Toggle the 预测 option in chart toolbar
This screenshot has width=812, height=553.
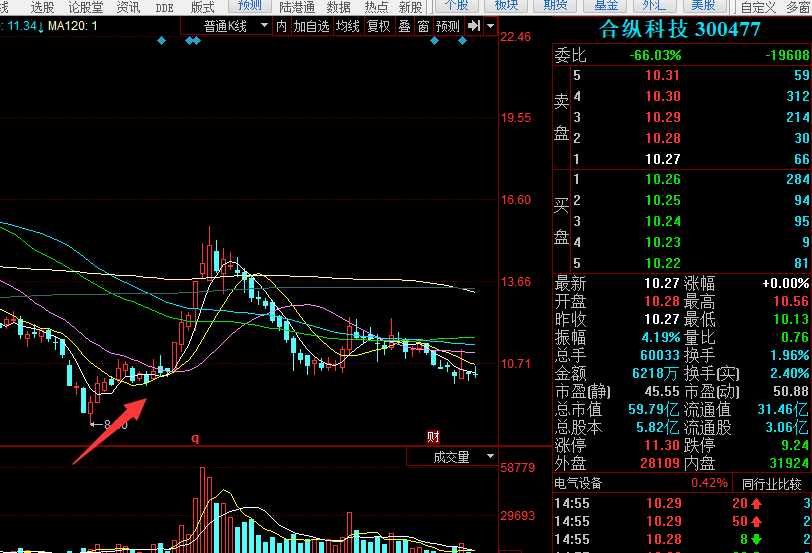448,26
